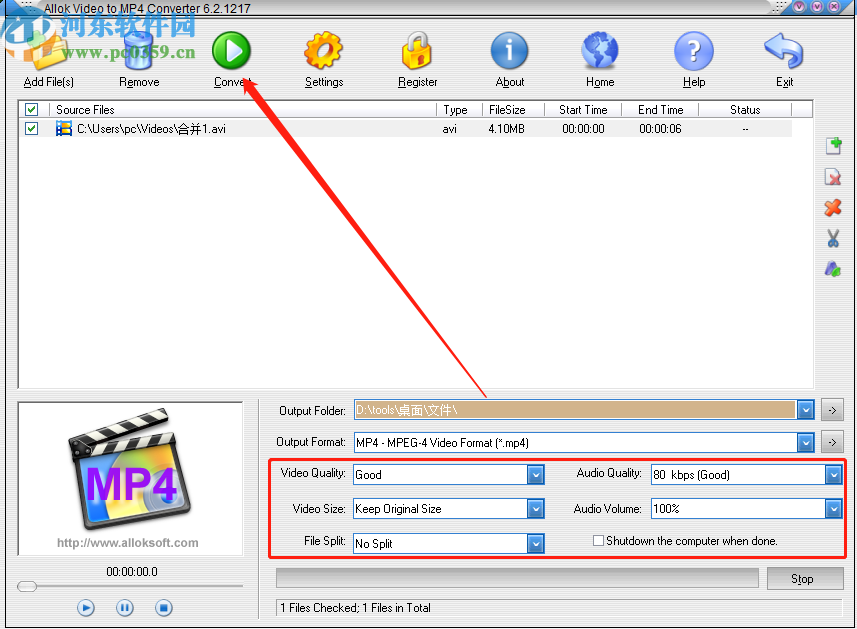
Task: Click the film icon of 合并1.avi row
Action: [x=64, y=129]
